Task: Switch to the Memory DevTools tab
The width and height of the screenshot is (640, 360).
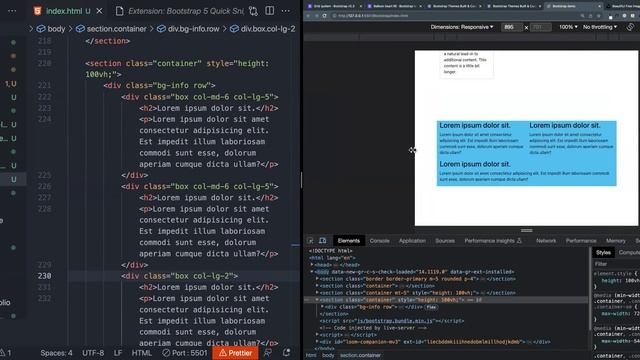Action: [616, 241]
